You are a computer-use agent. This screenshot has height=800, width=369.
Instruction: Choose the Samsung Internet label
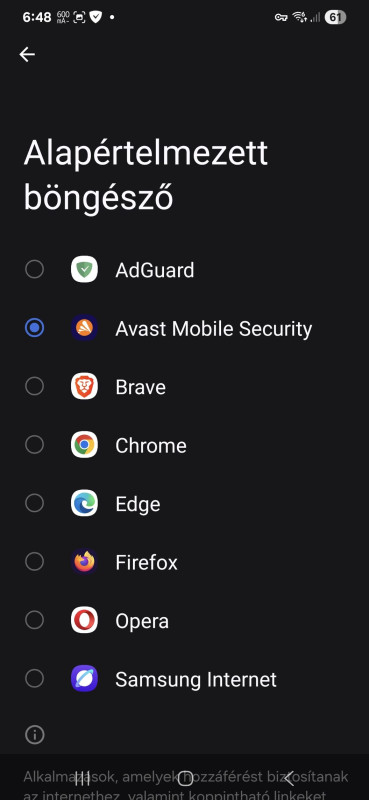pos(196,680)
